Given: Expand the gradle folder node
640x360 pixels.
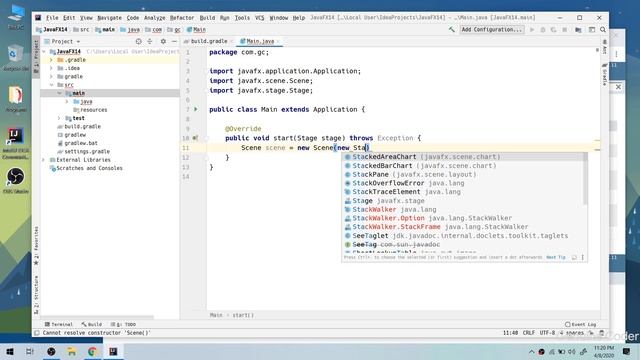Looking at the screenshot, I should coord(51,76).
